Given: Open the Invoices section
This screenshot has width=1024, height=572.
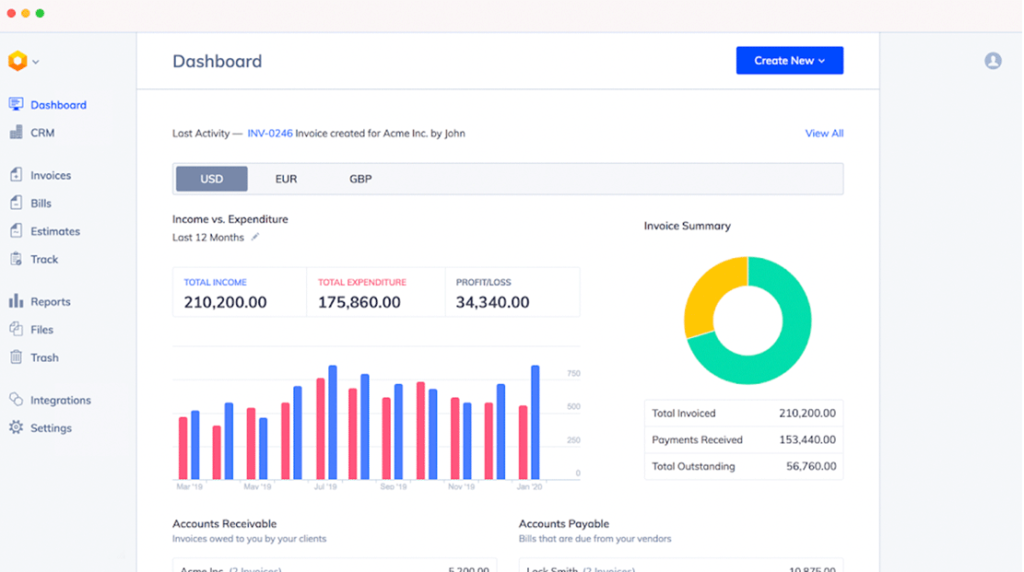Looking at the screenshot, I should [50, 176].
